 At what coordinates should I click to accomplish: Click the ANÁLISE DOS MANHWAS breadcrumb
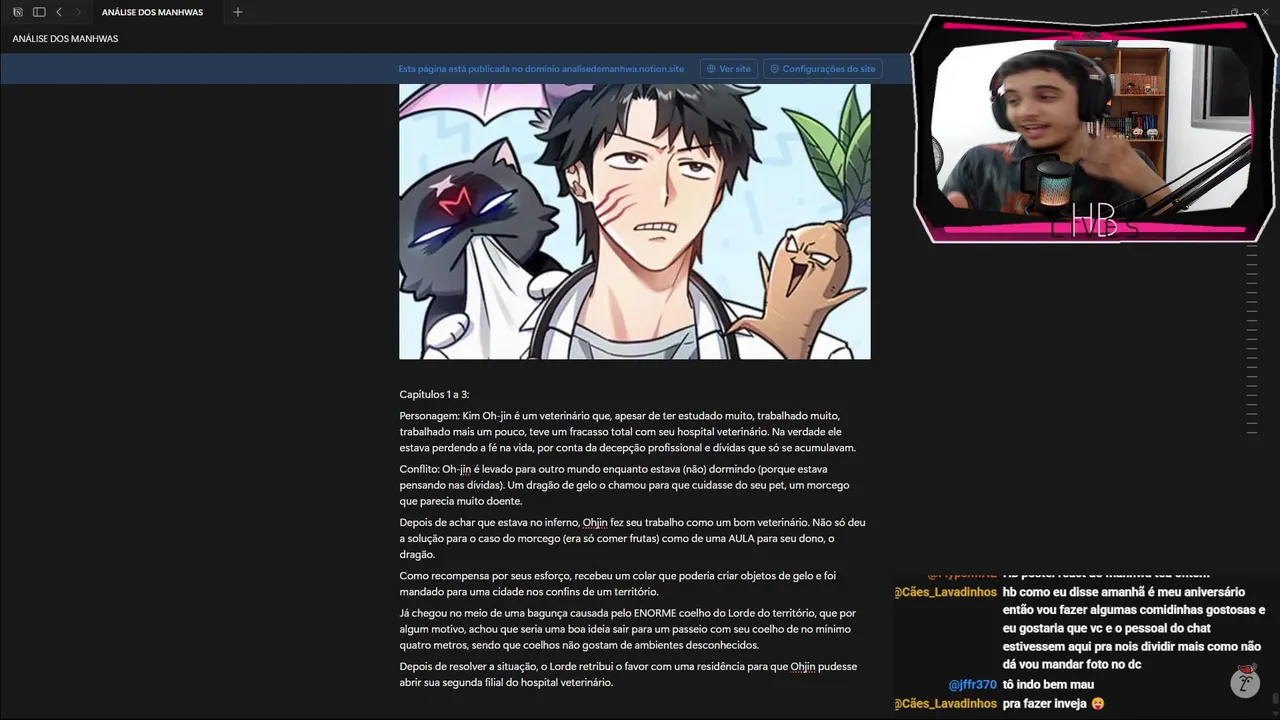pos(65,39)
